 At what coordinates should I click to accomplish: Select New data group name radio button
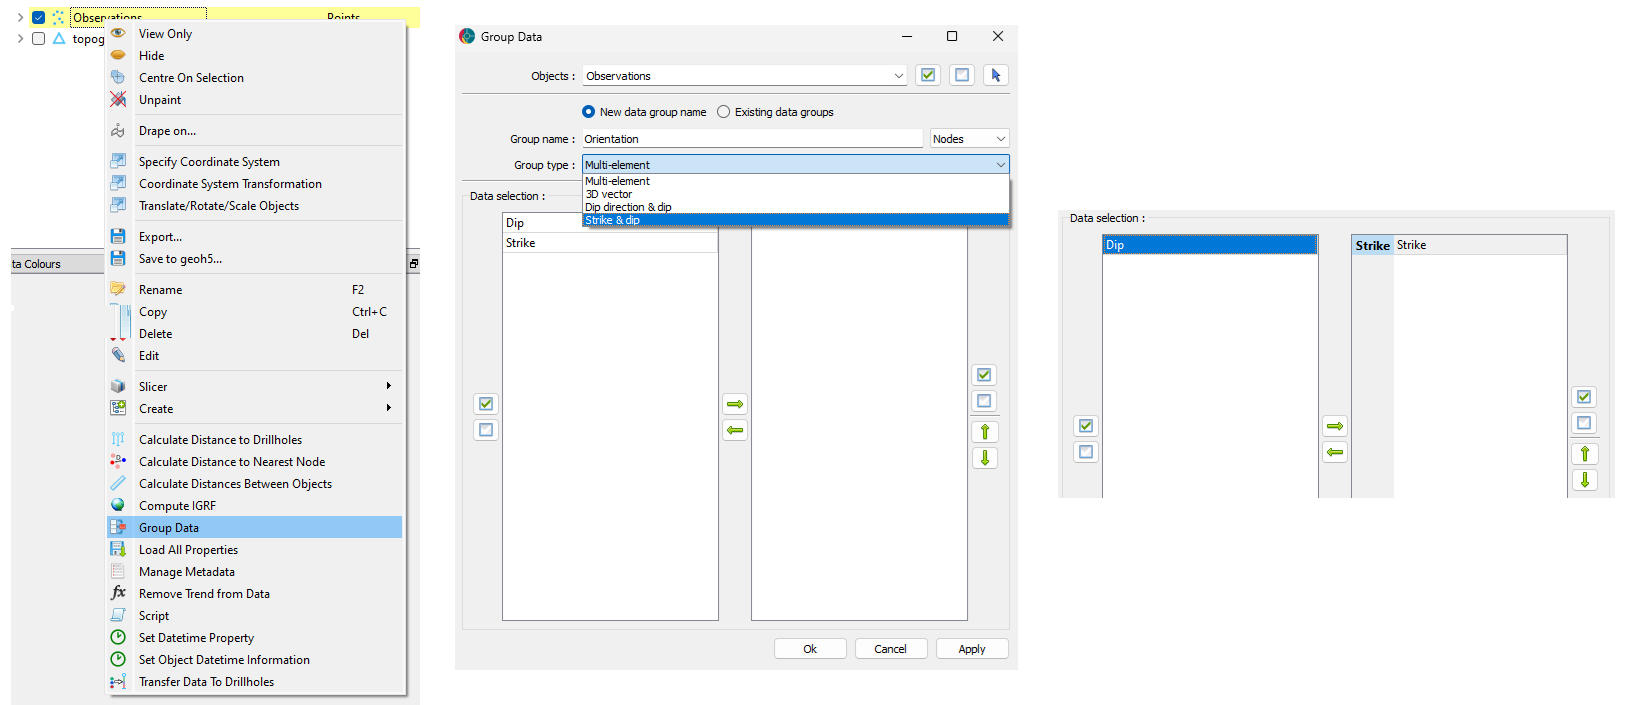click(x=588, y=112)
